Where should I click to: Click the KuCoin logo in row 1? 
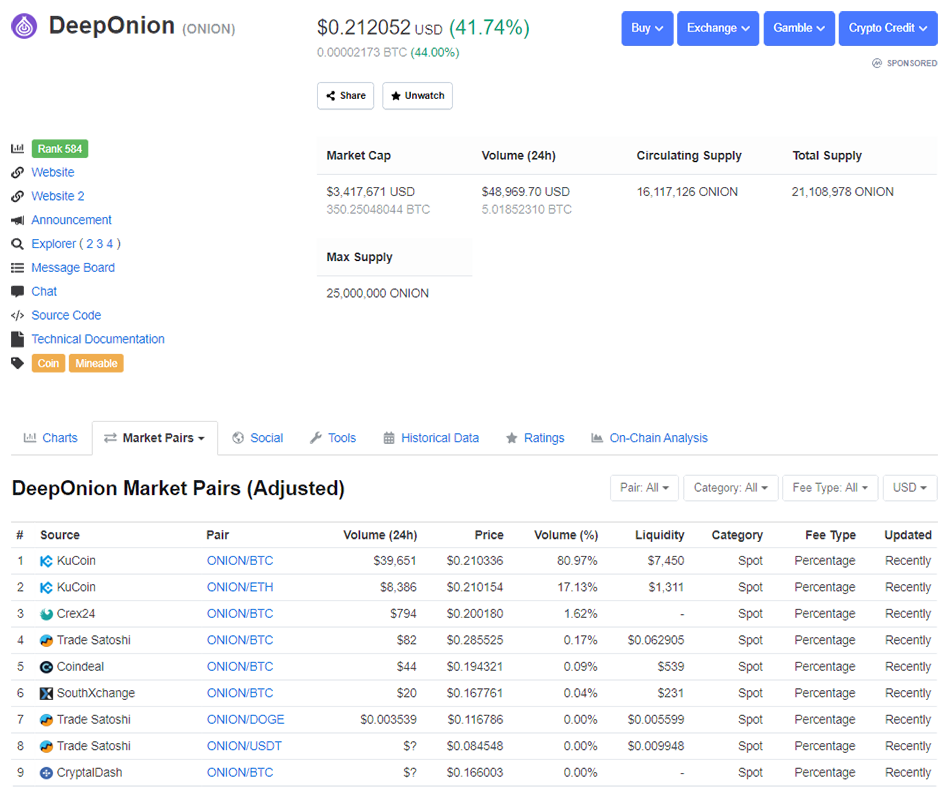46,561
